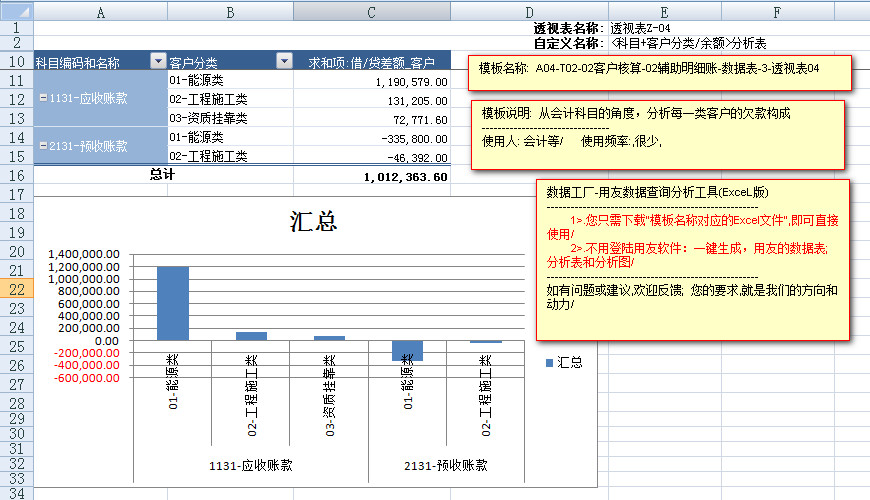Select the blue 汇总 legend marker
The image size is (870, 500).
pyautogui.click(x=549, y=362)
